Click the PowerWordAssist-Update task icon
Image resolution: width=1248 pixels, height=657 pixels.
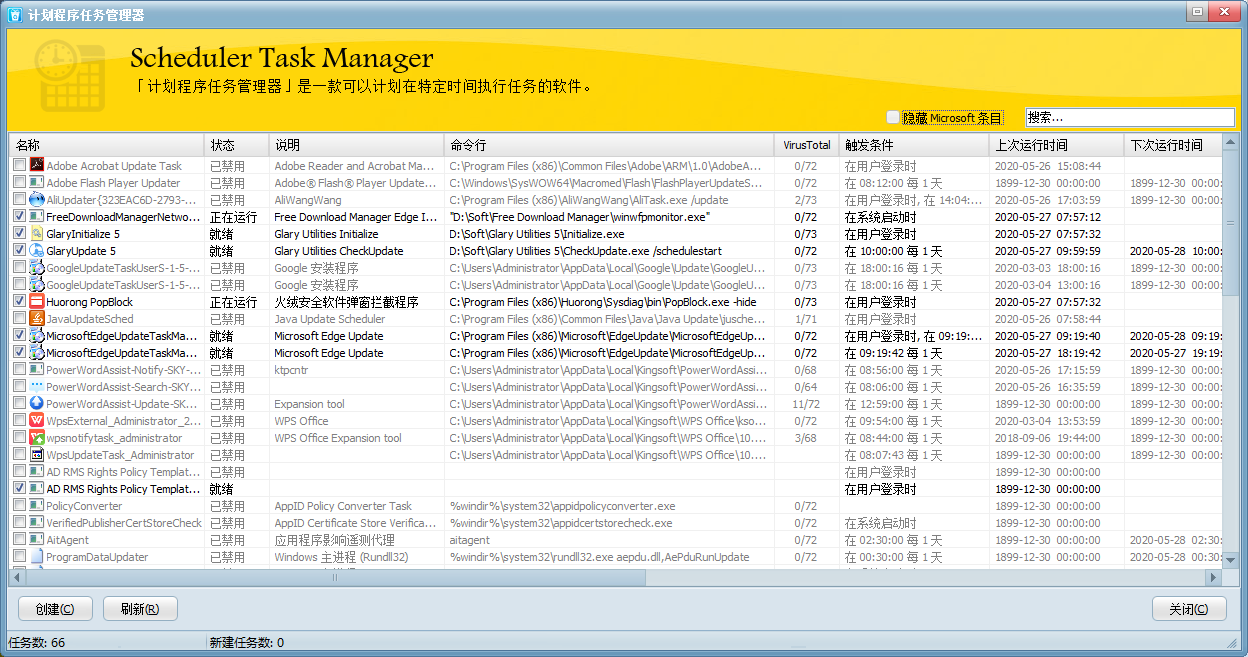point(36,404)
